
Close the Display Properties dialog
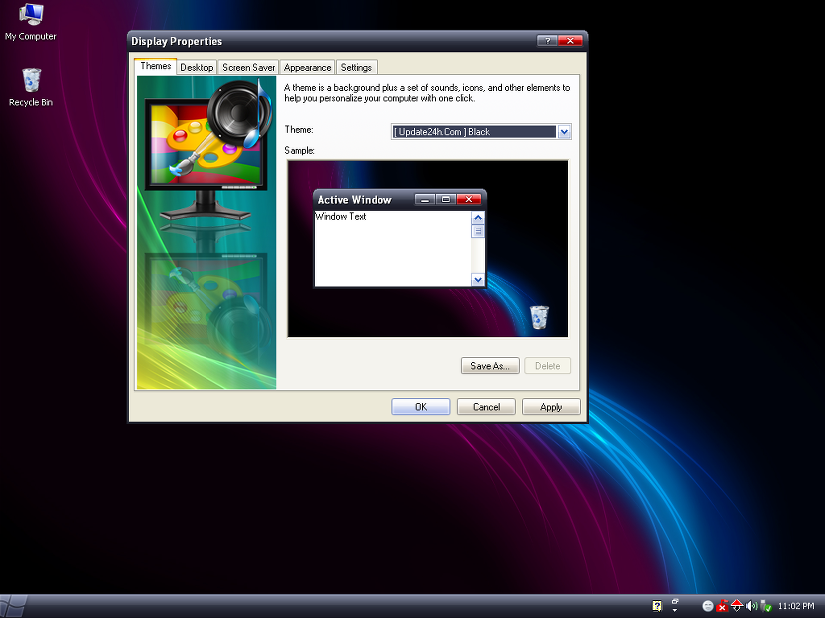tap(570, 40)
